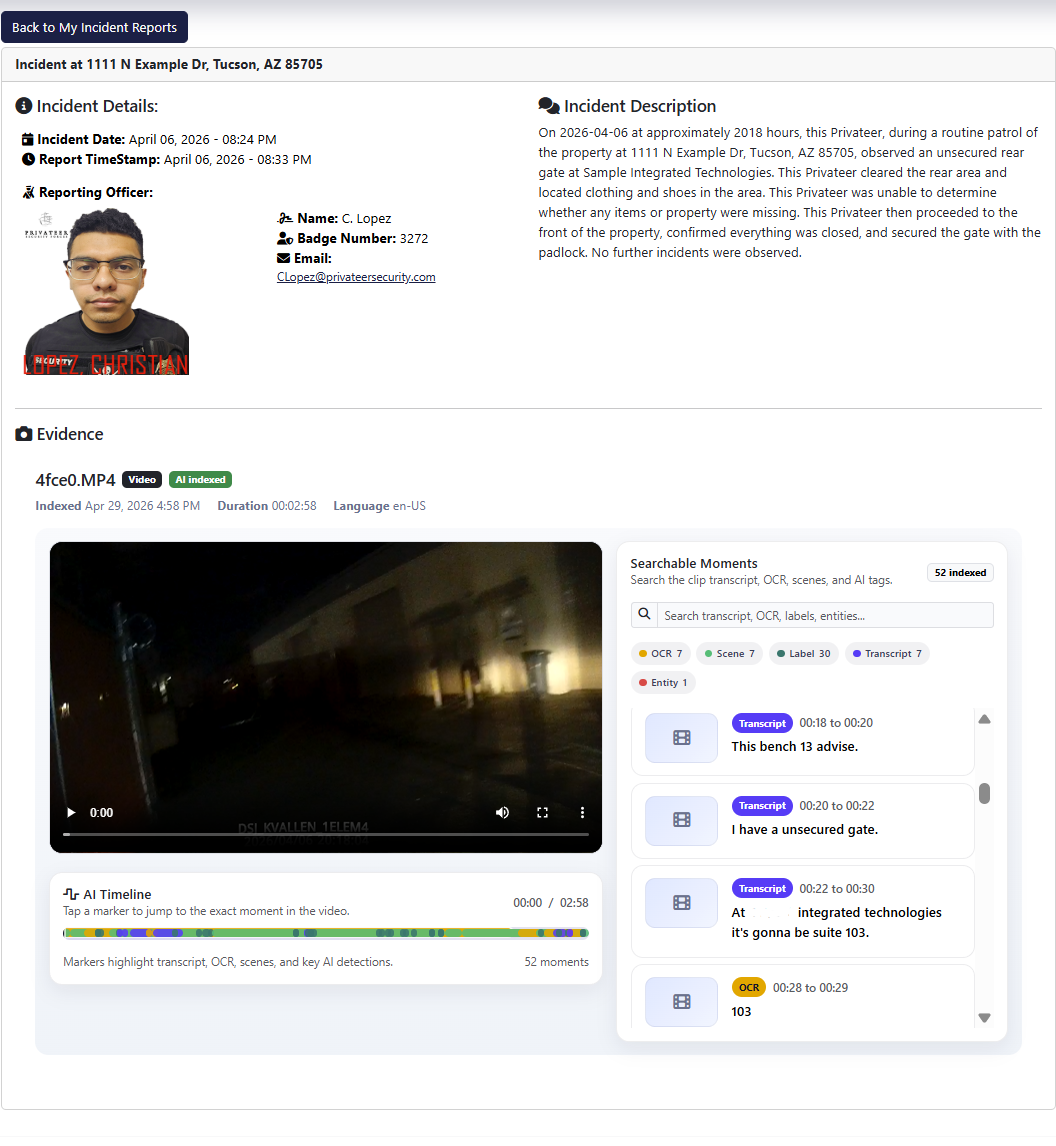Toggle the Entity 1 filter chip

[x=663, y=682]
